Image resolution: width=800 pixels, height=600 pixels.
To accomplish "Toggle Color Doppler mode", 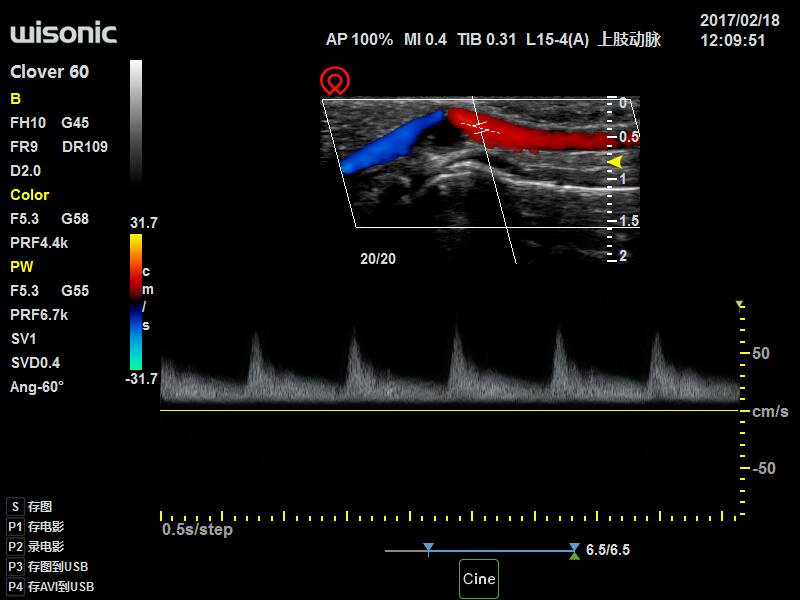I will tap(29, 195).
